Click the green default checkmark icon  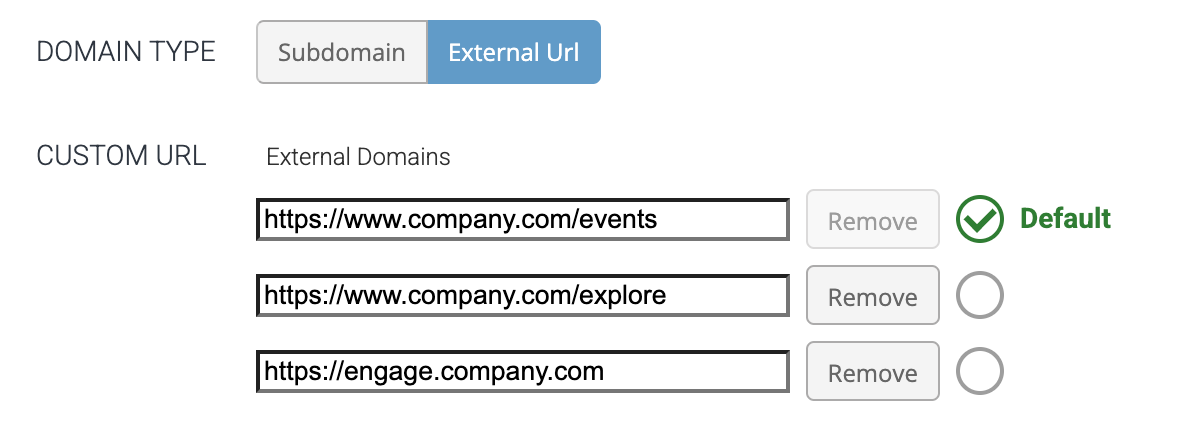(x=980, y=220)
